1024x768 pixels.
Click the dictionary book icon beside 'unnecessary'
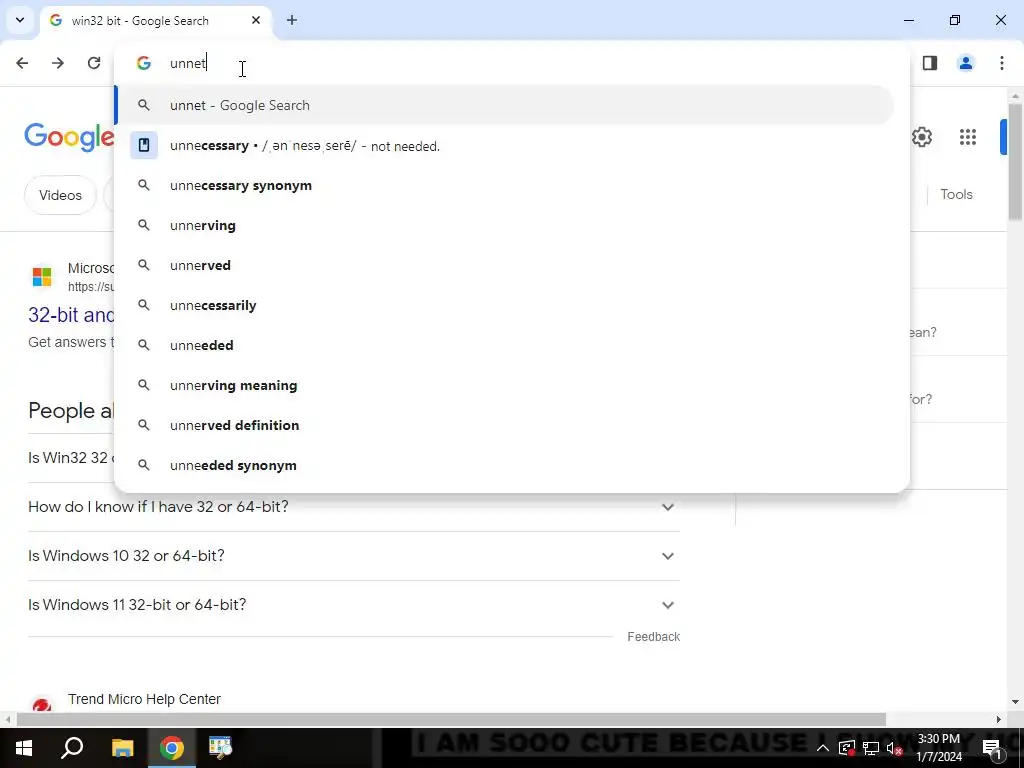(144, 145)
